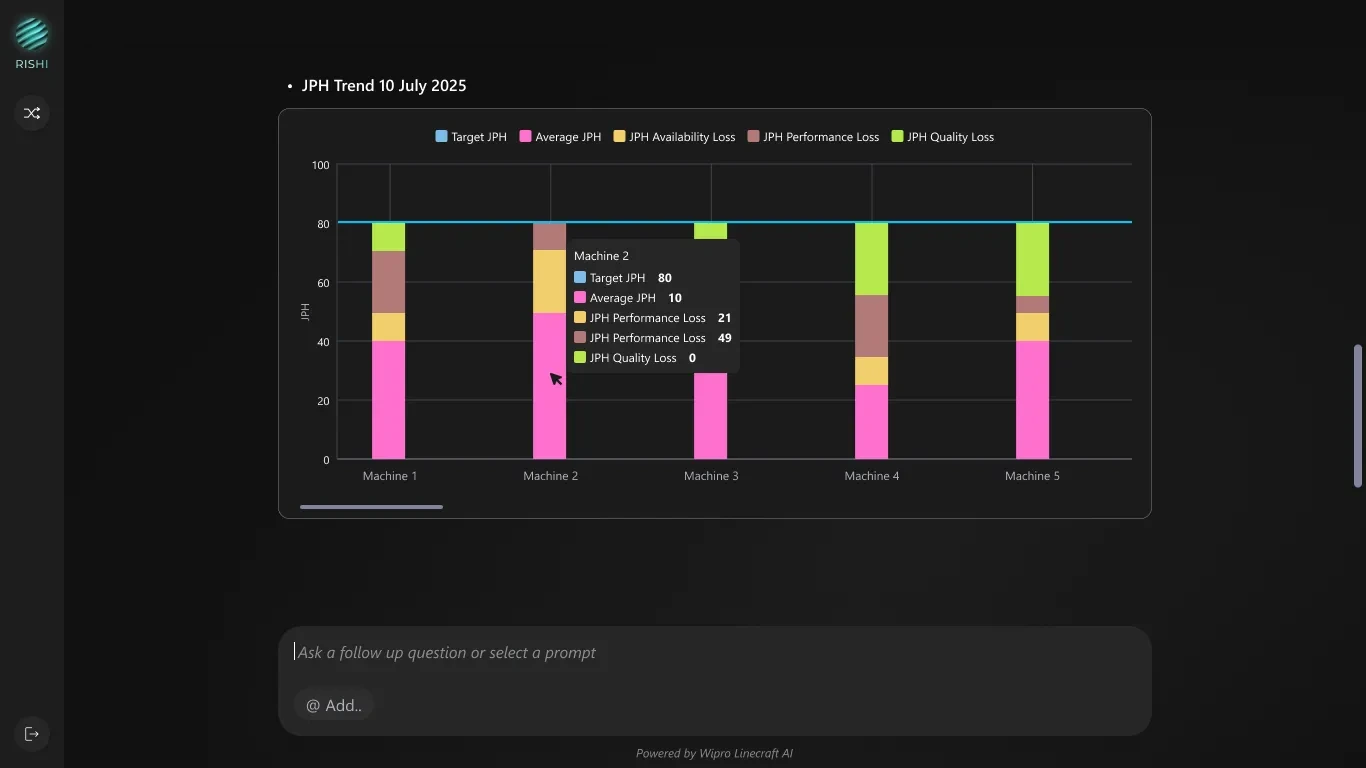This screenshot has width=1366, height=768.
Task: Select Machine 3's green Quality Loss segment
Action: [x=711, y=231]
